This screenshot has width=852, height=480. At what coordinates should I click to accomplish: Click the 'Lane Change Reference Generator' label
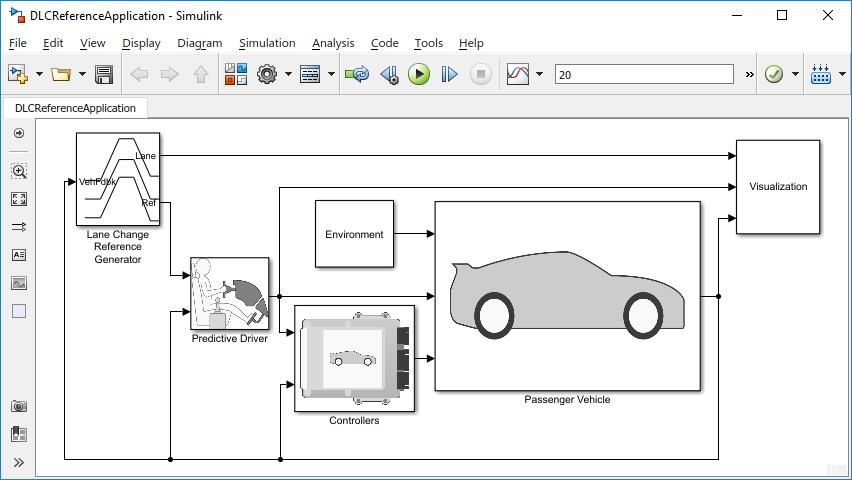click(118, 247)
